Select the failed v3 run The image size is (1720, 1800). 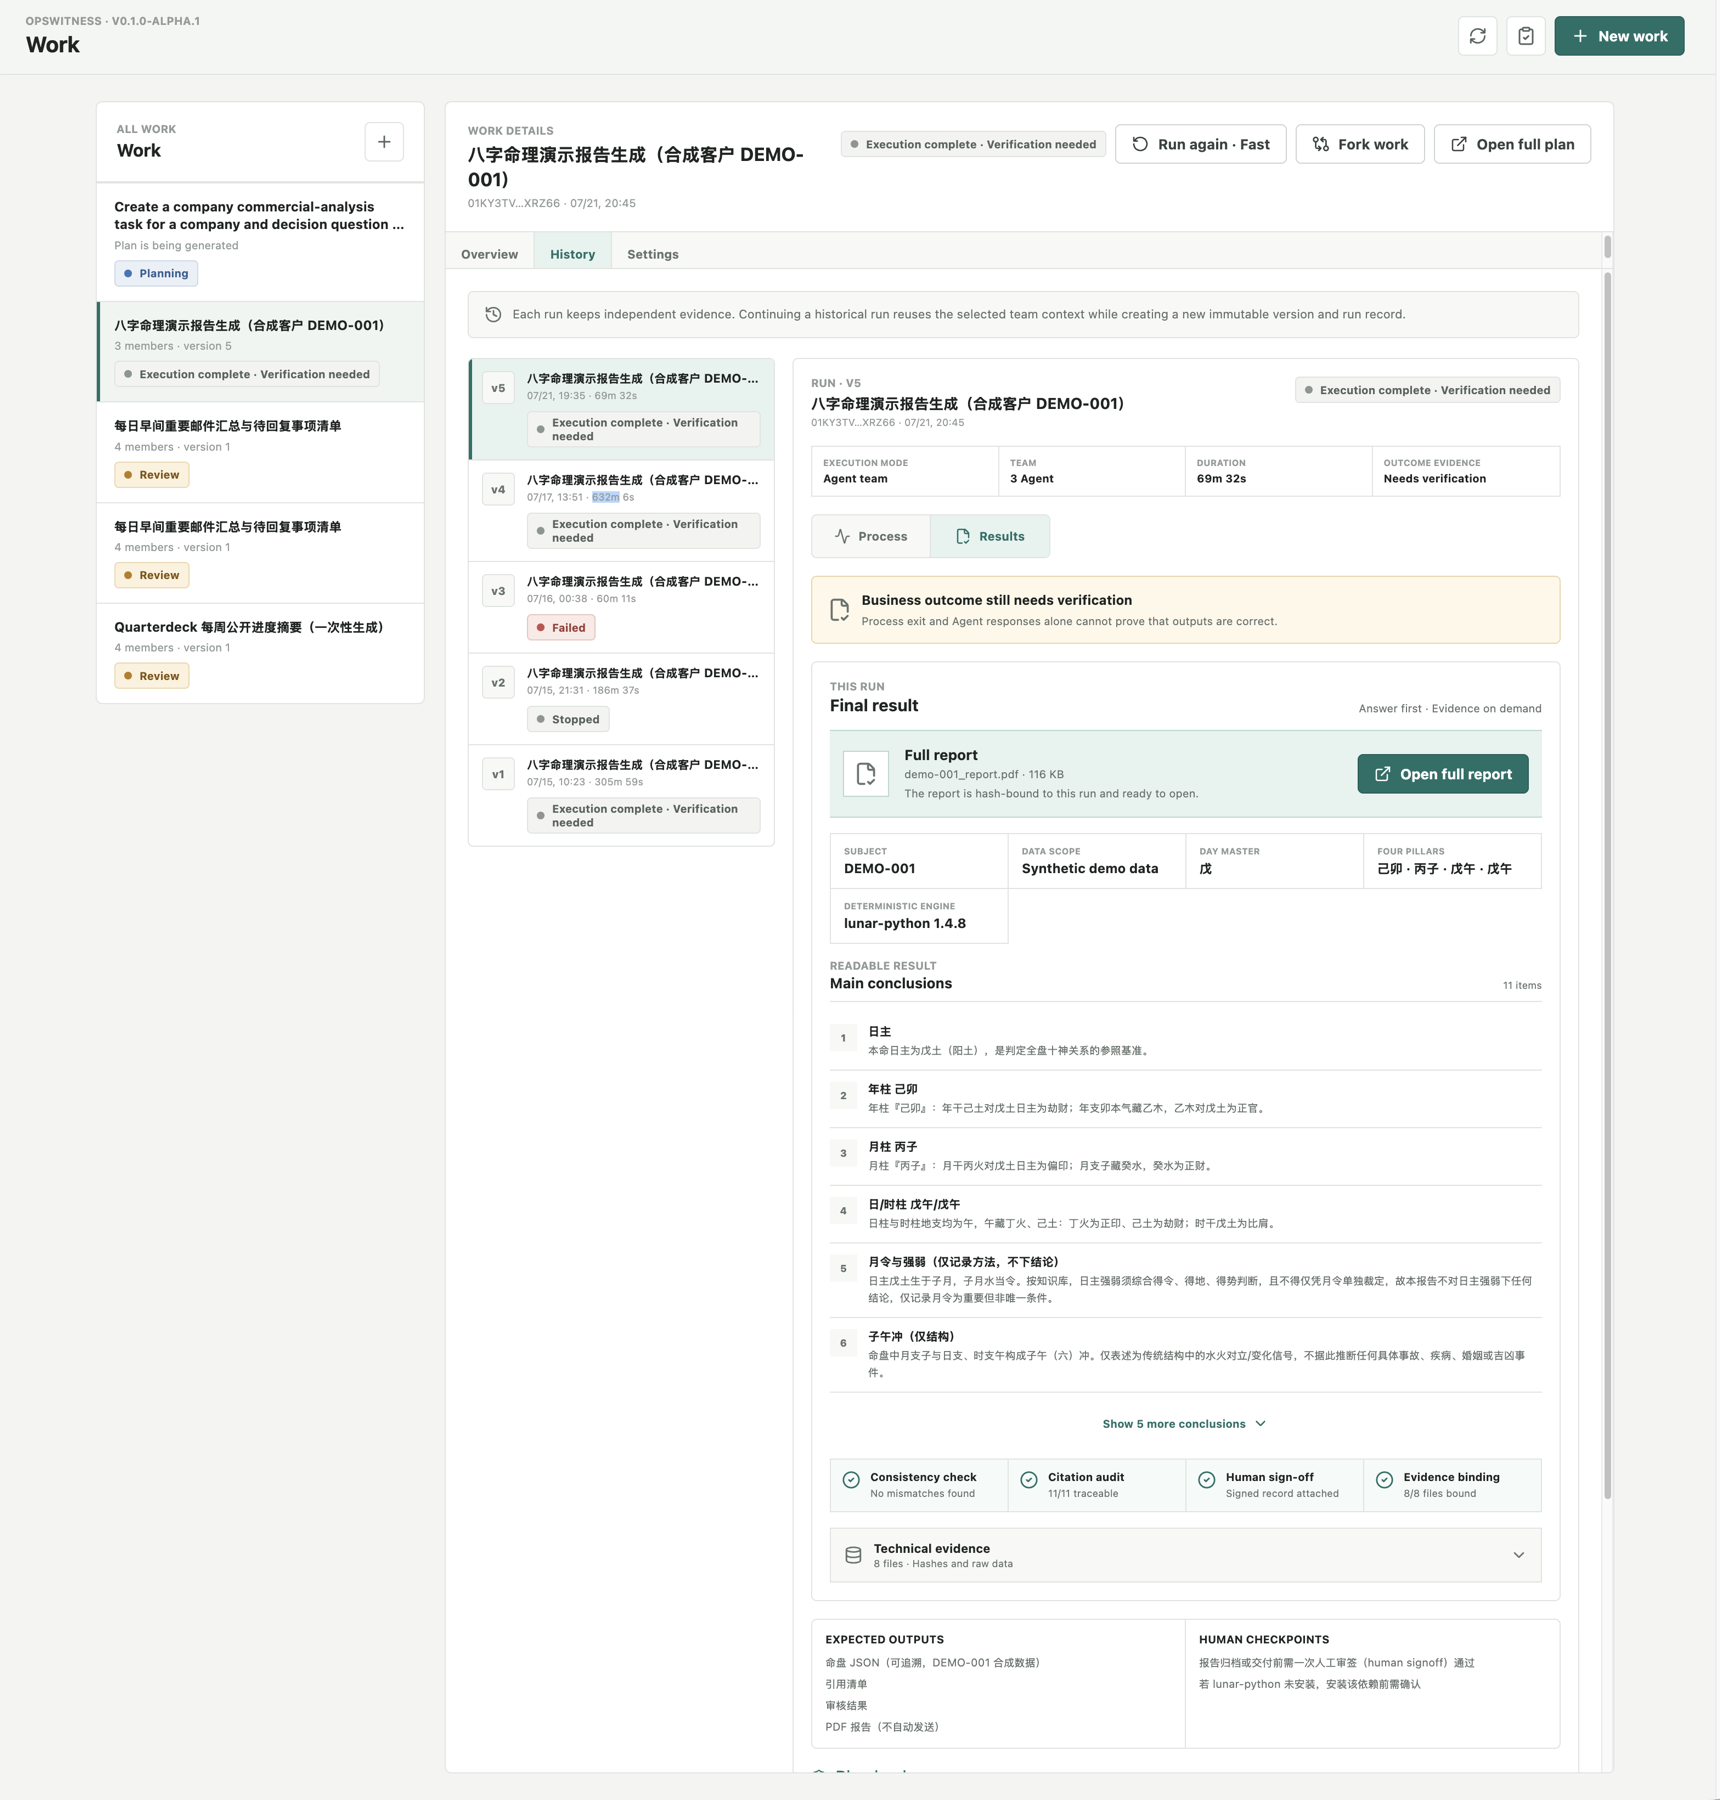[x=621, y=607]
